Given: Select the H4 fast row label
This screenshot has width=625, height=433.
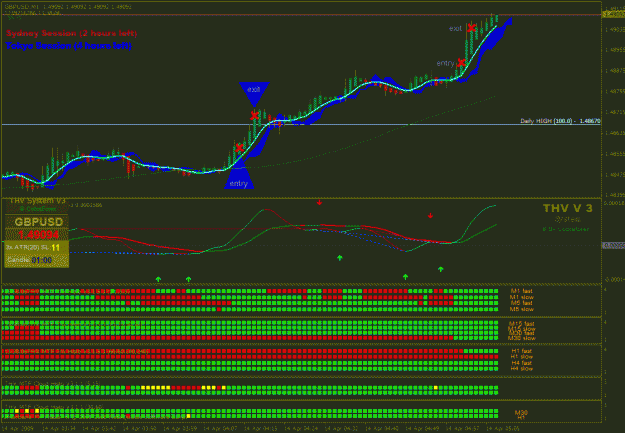Looking at the screenshot, I should pyautogui.click(x=521, y=363).
